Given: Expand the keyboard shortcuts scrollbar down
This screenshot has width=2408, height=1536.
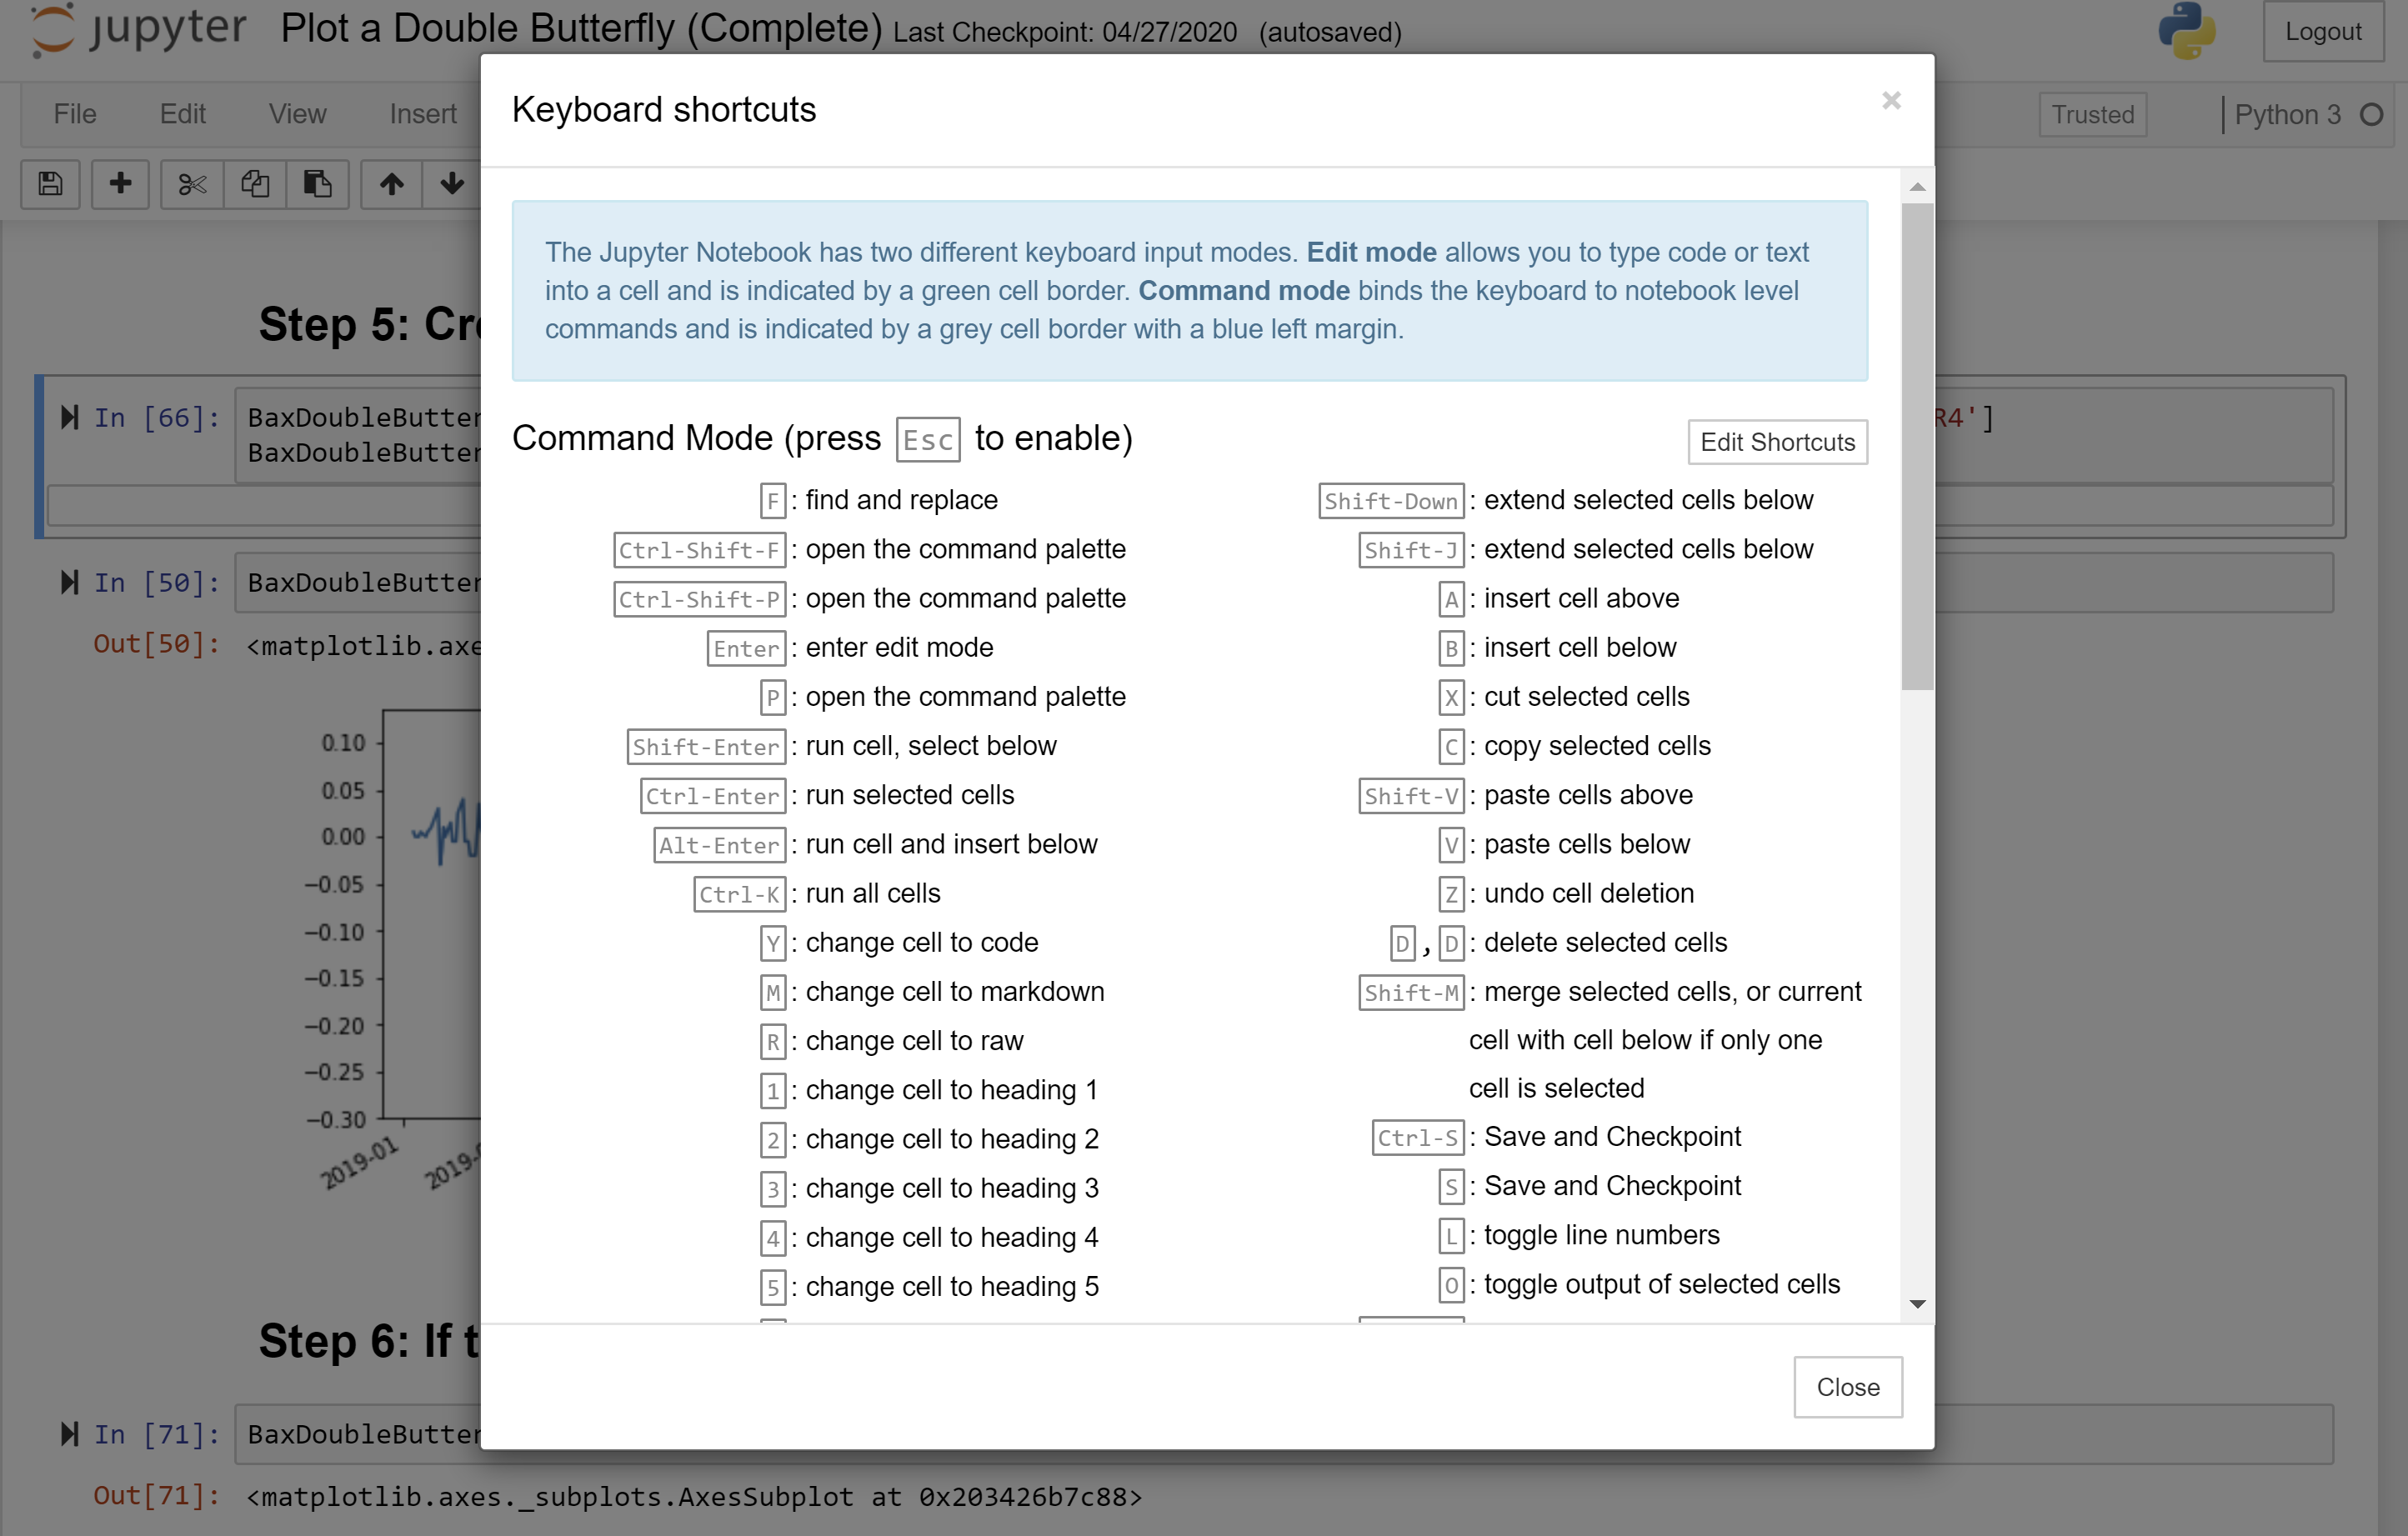Looking at the screenshot, I should (x=1915, y=1301).
